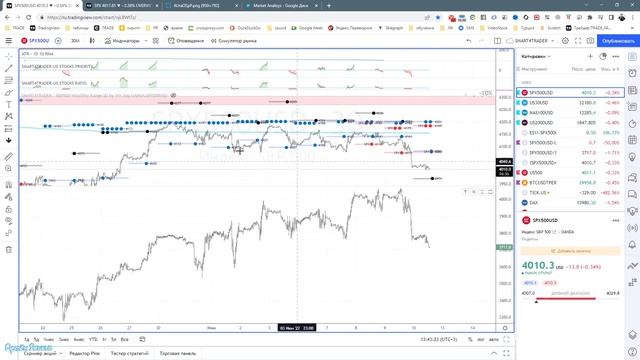Select NAS100USD in the watchlist
Screen dimensions: 640x360
[570, 113]
